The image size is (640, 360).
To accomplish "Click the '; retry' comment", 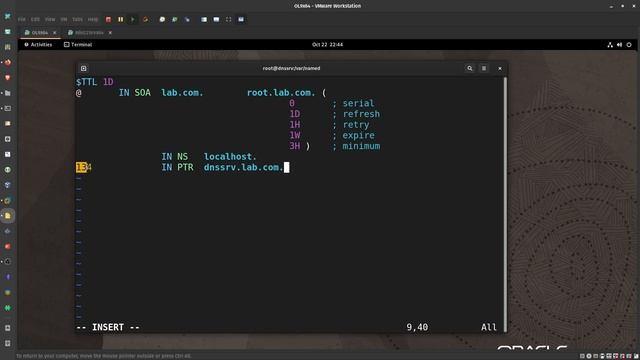I will (351, 124).
